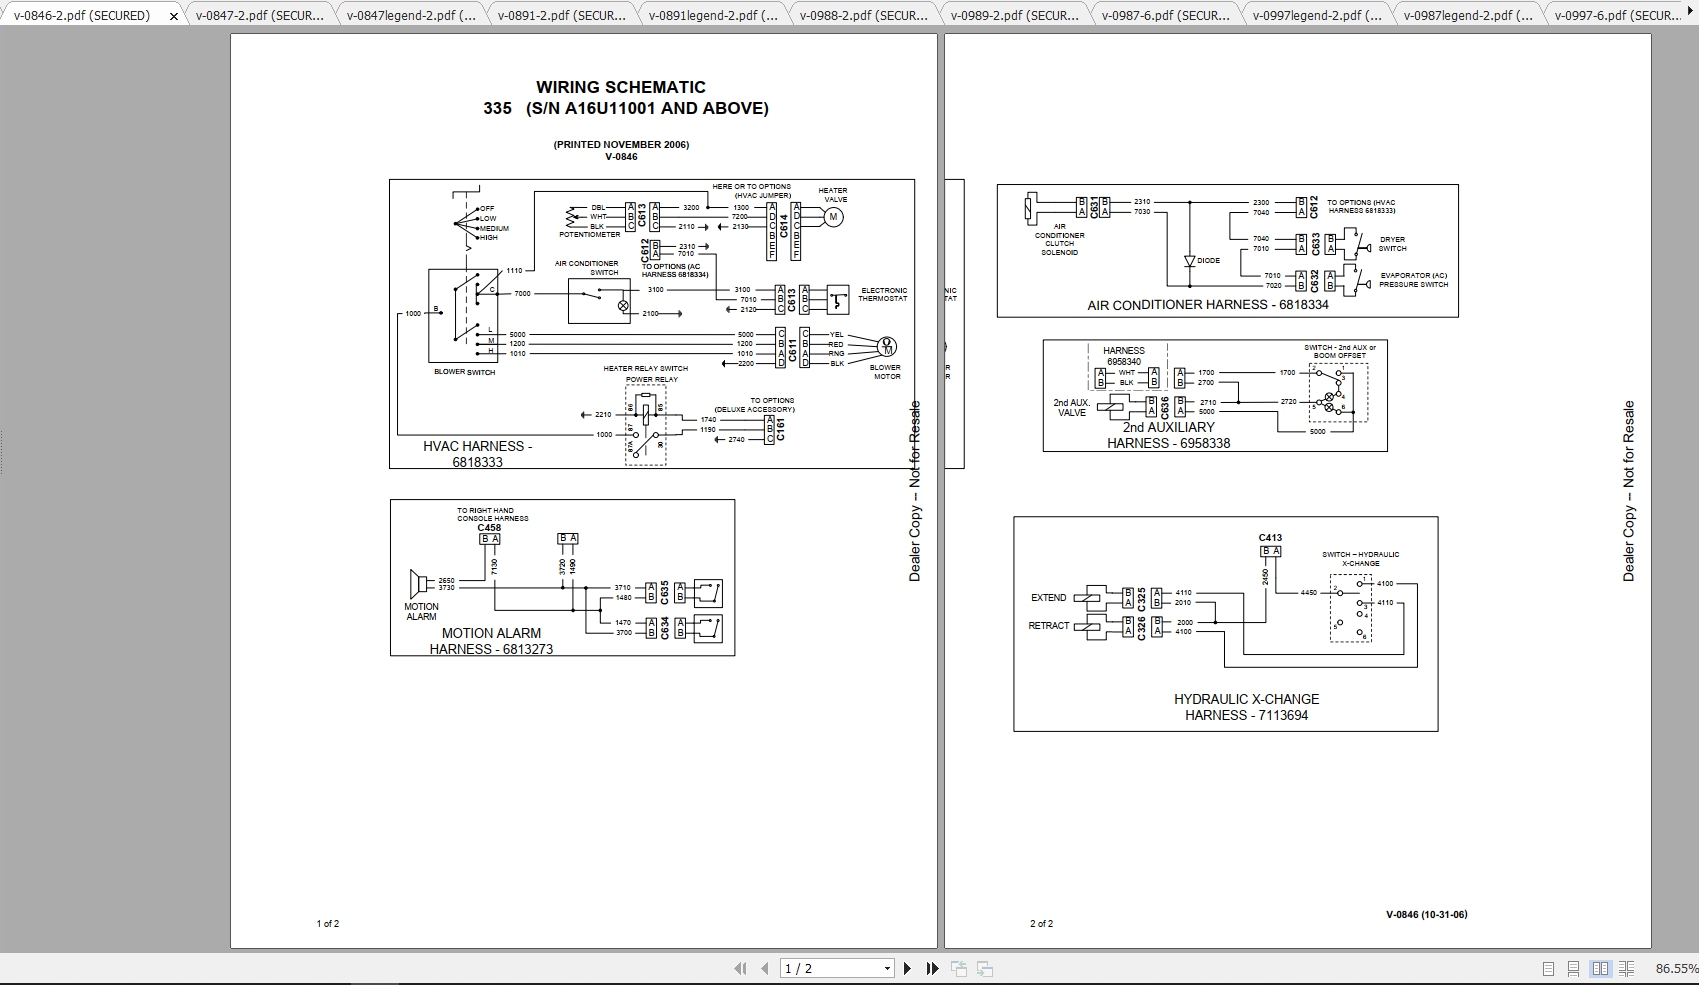Image resolution: width=1699 pixels, height=985 pixels.
Task: Click the next view icon beside page controls
Action: coord(985,968)
